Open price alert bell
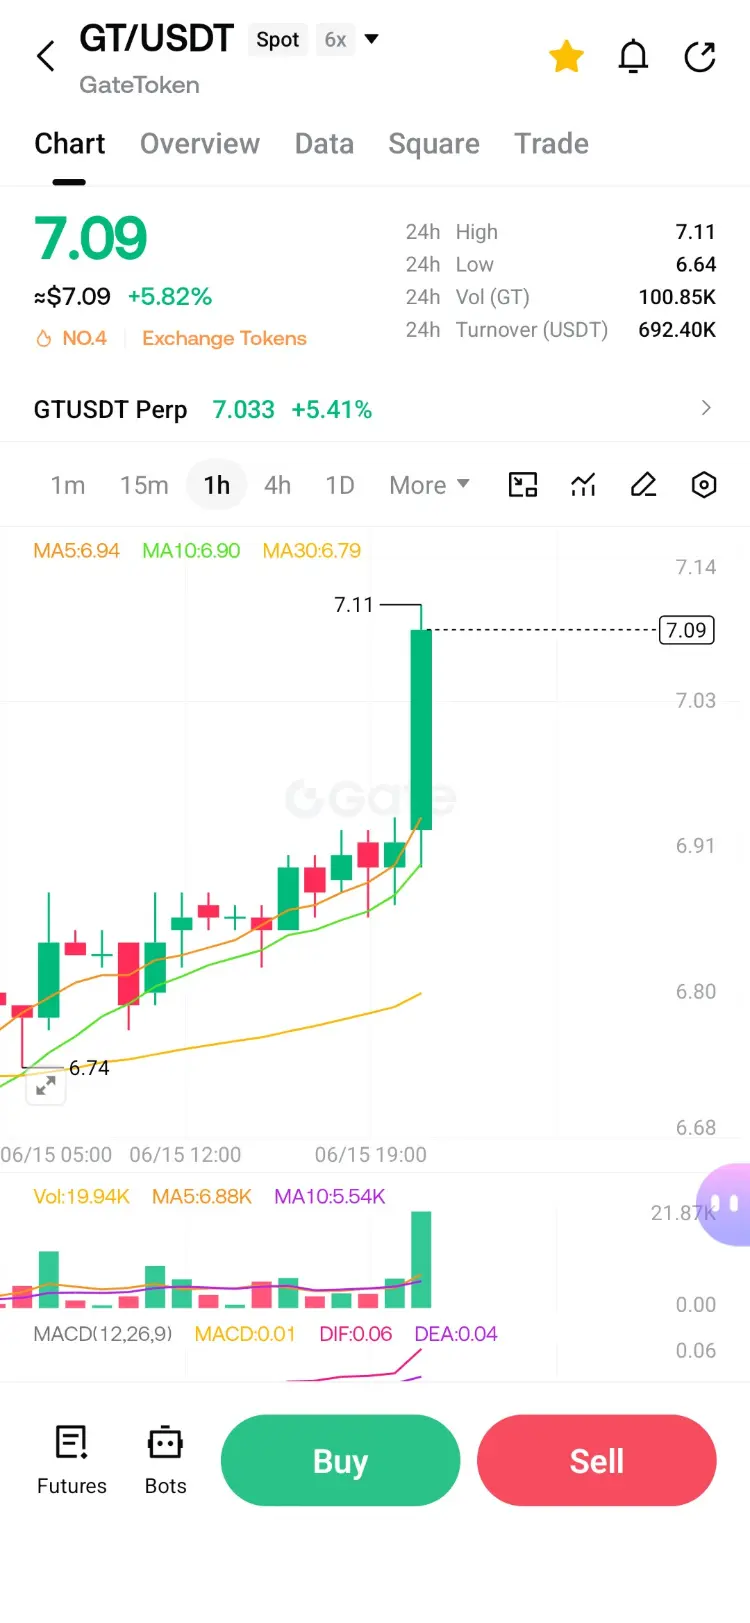 pos(633,57)
